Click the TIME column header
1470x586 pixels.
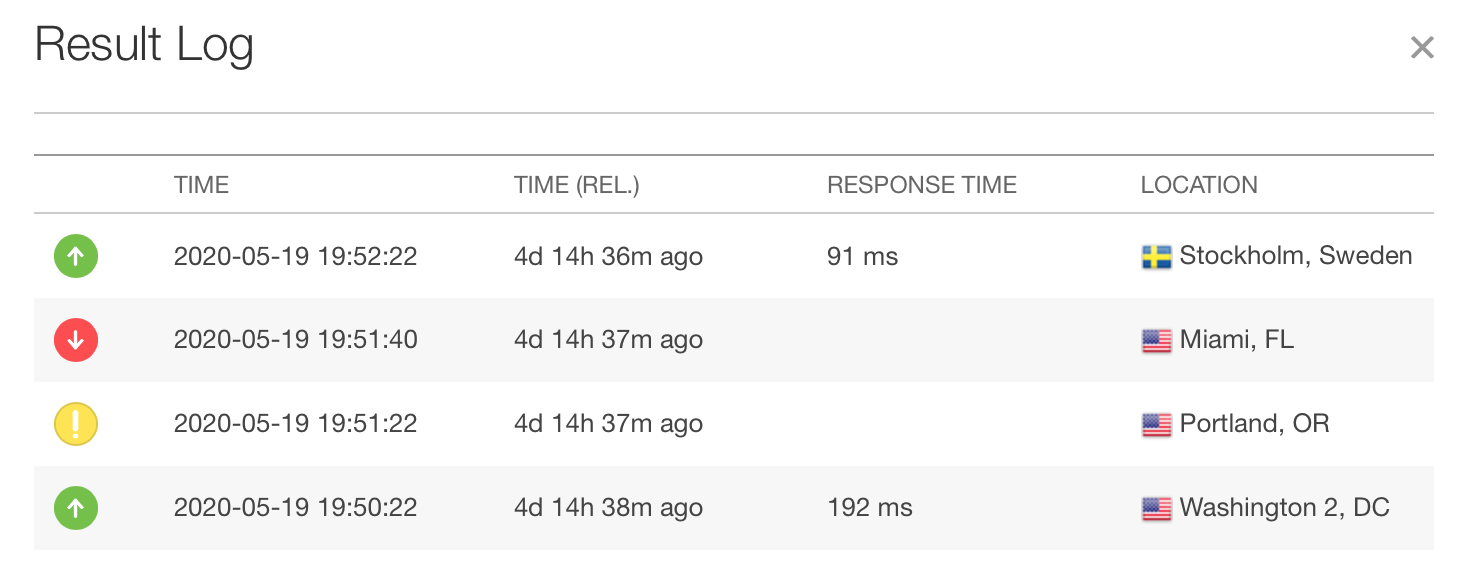click(x=201, y=185)
